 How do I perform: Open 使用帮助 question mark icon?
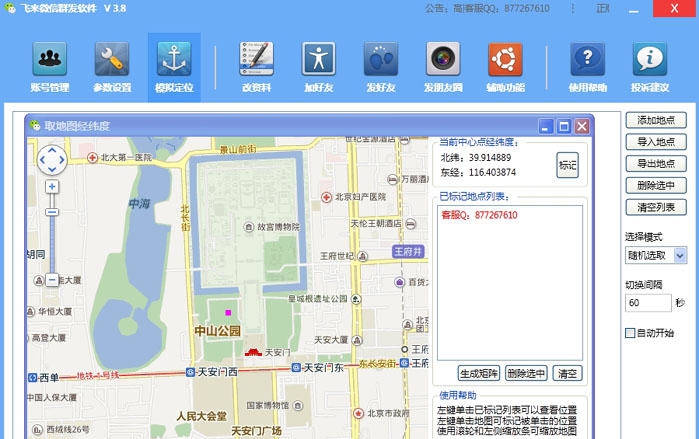coord(588,59)
